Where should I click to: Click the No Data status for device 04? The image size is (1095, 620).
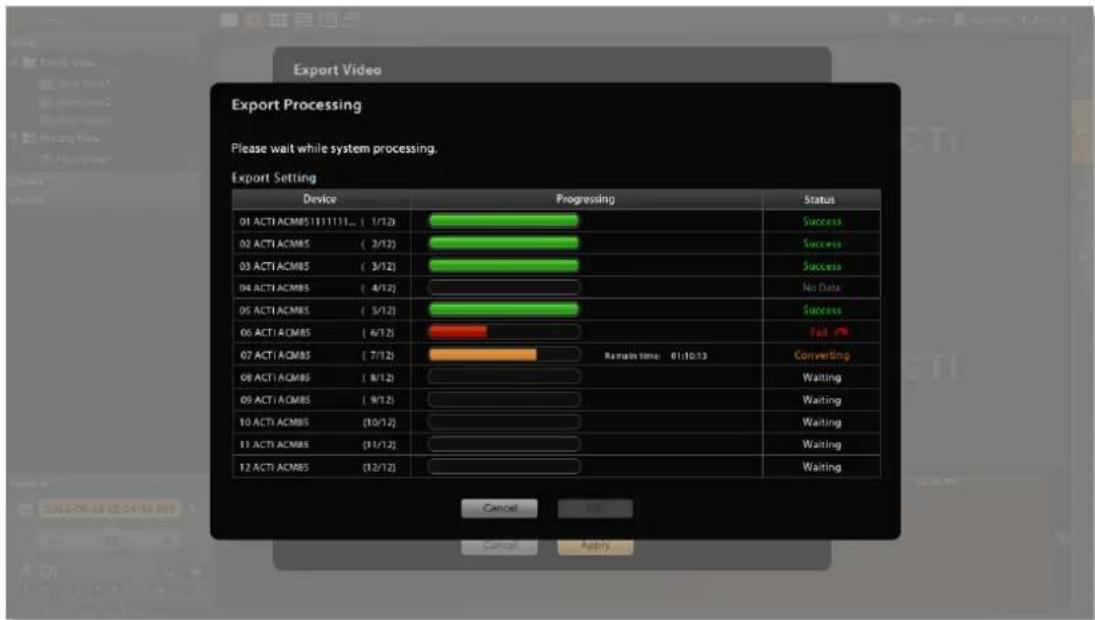pos(821,288)
